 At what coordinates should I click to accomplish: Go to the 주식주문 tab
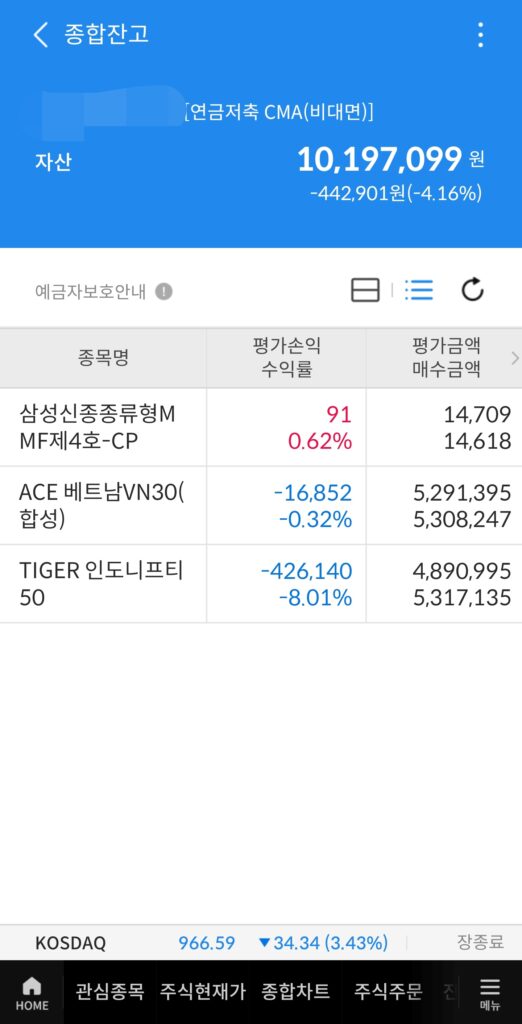click(388, 991)
